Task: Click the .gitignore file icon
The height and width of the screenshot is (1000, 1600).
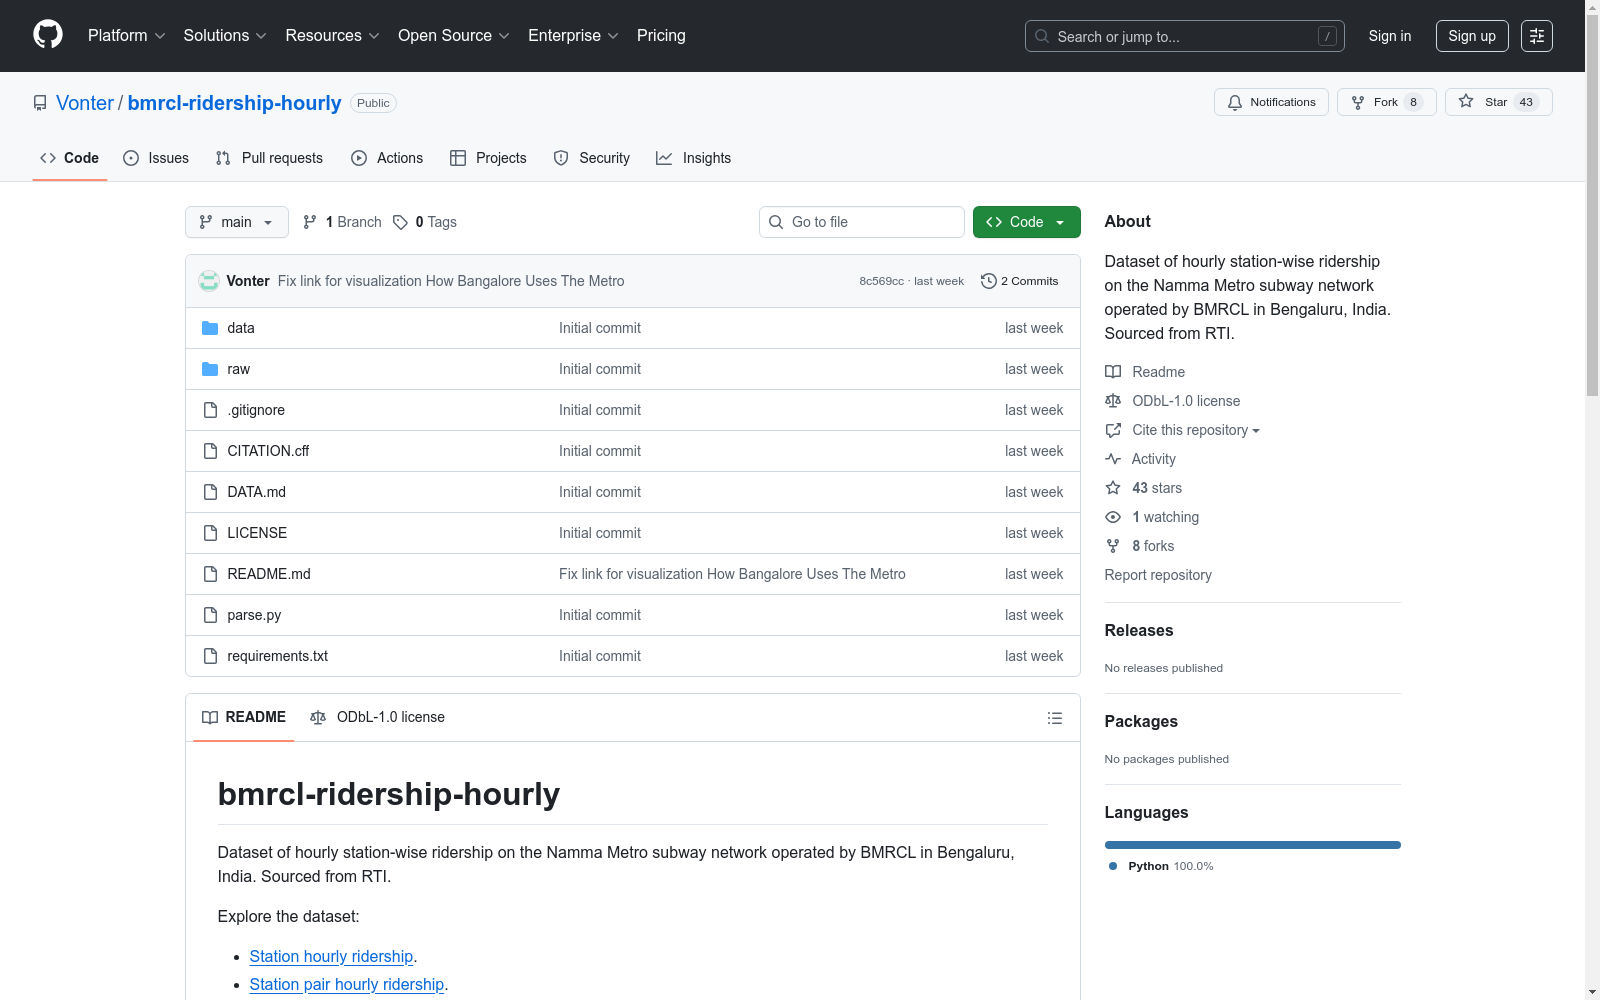Action: (x=210, y=410)
